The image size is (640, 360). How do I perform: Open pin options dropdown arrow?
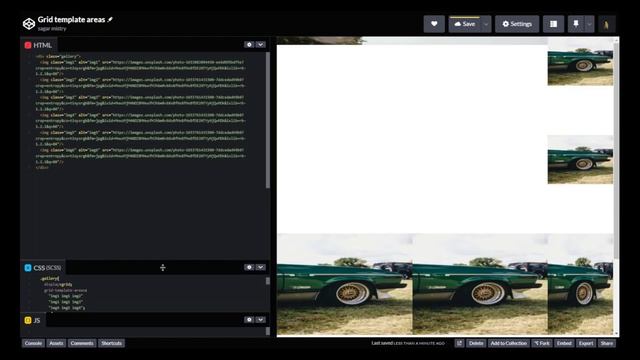[x=589, y=24]
